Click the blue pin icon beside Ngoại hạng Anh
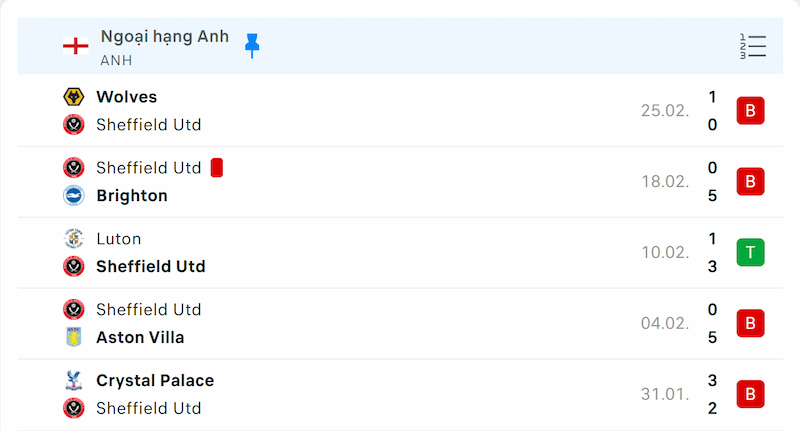Screen dimensions: 800x431 click(x=252, y=46)
